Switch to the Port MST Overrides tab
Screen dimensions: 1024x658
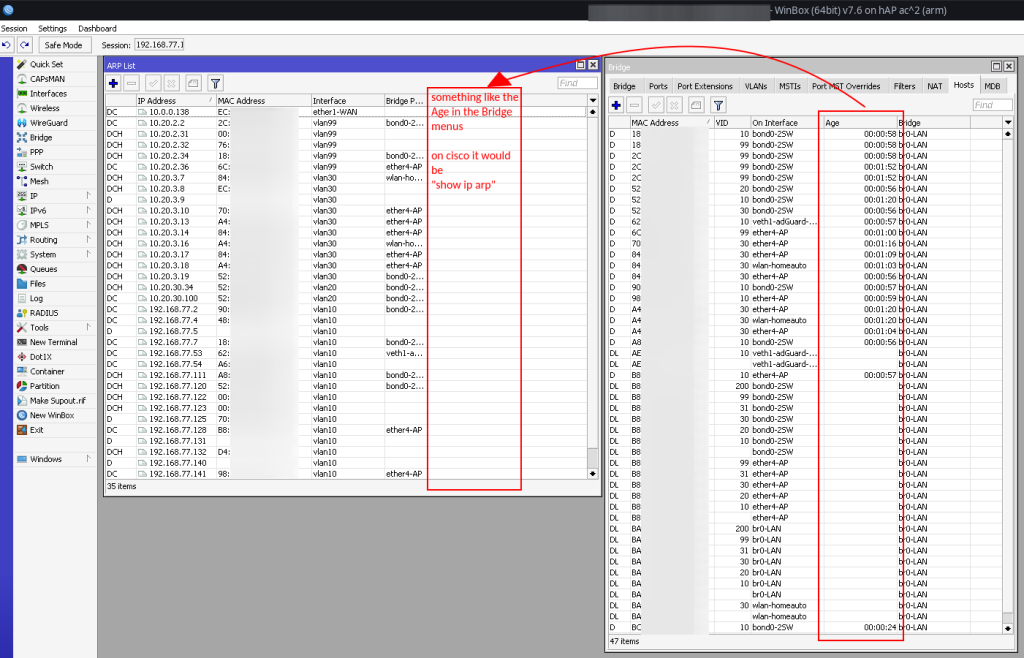[846, 85]
